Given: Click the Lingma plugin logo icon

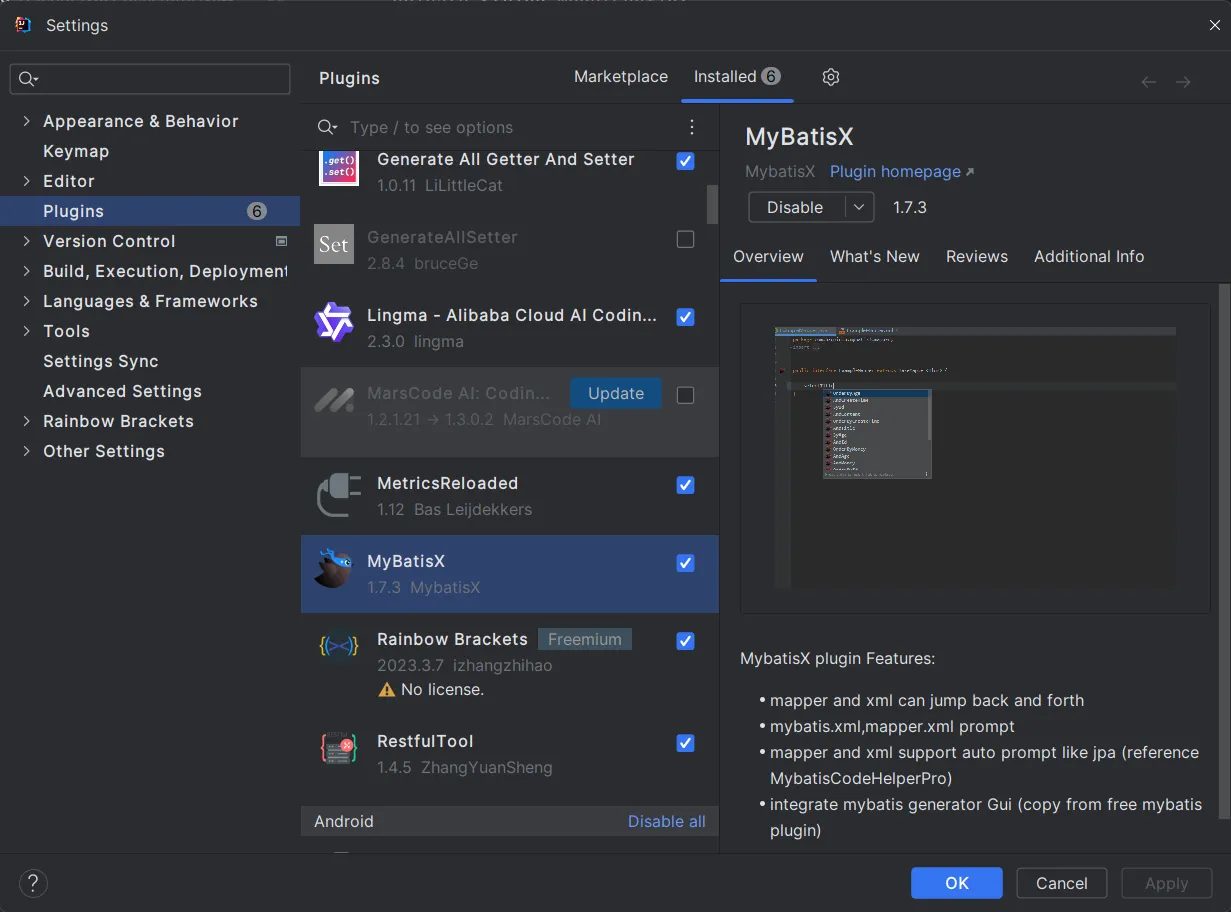Looking at the screenshot, I should [334, 322].
